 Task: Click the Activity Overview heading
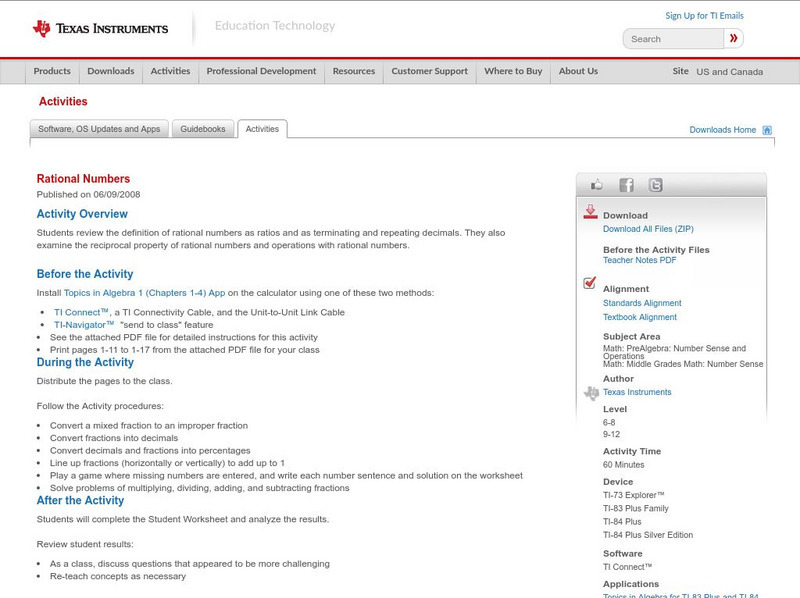(82, 214)
